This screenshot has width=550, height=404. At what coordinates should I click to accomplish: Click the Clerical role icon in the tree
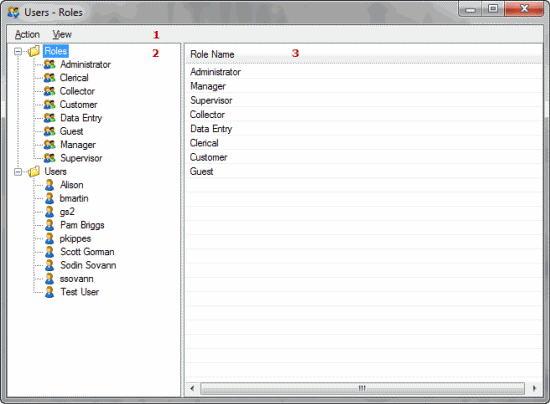click(x=50, y=78)
